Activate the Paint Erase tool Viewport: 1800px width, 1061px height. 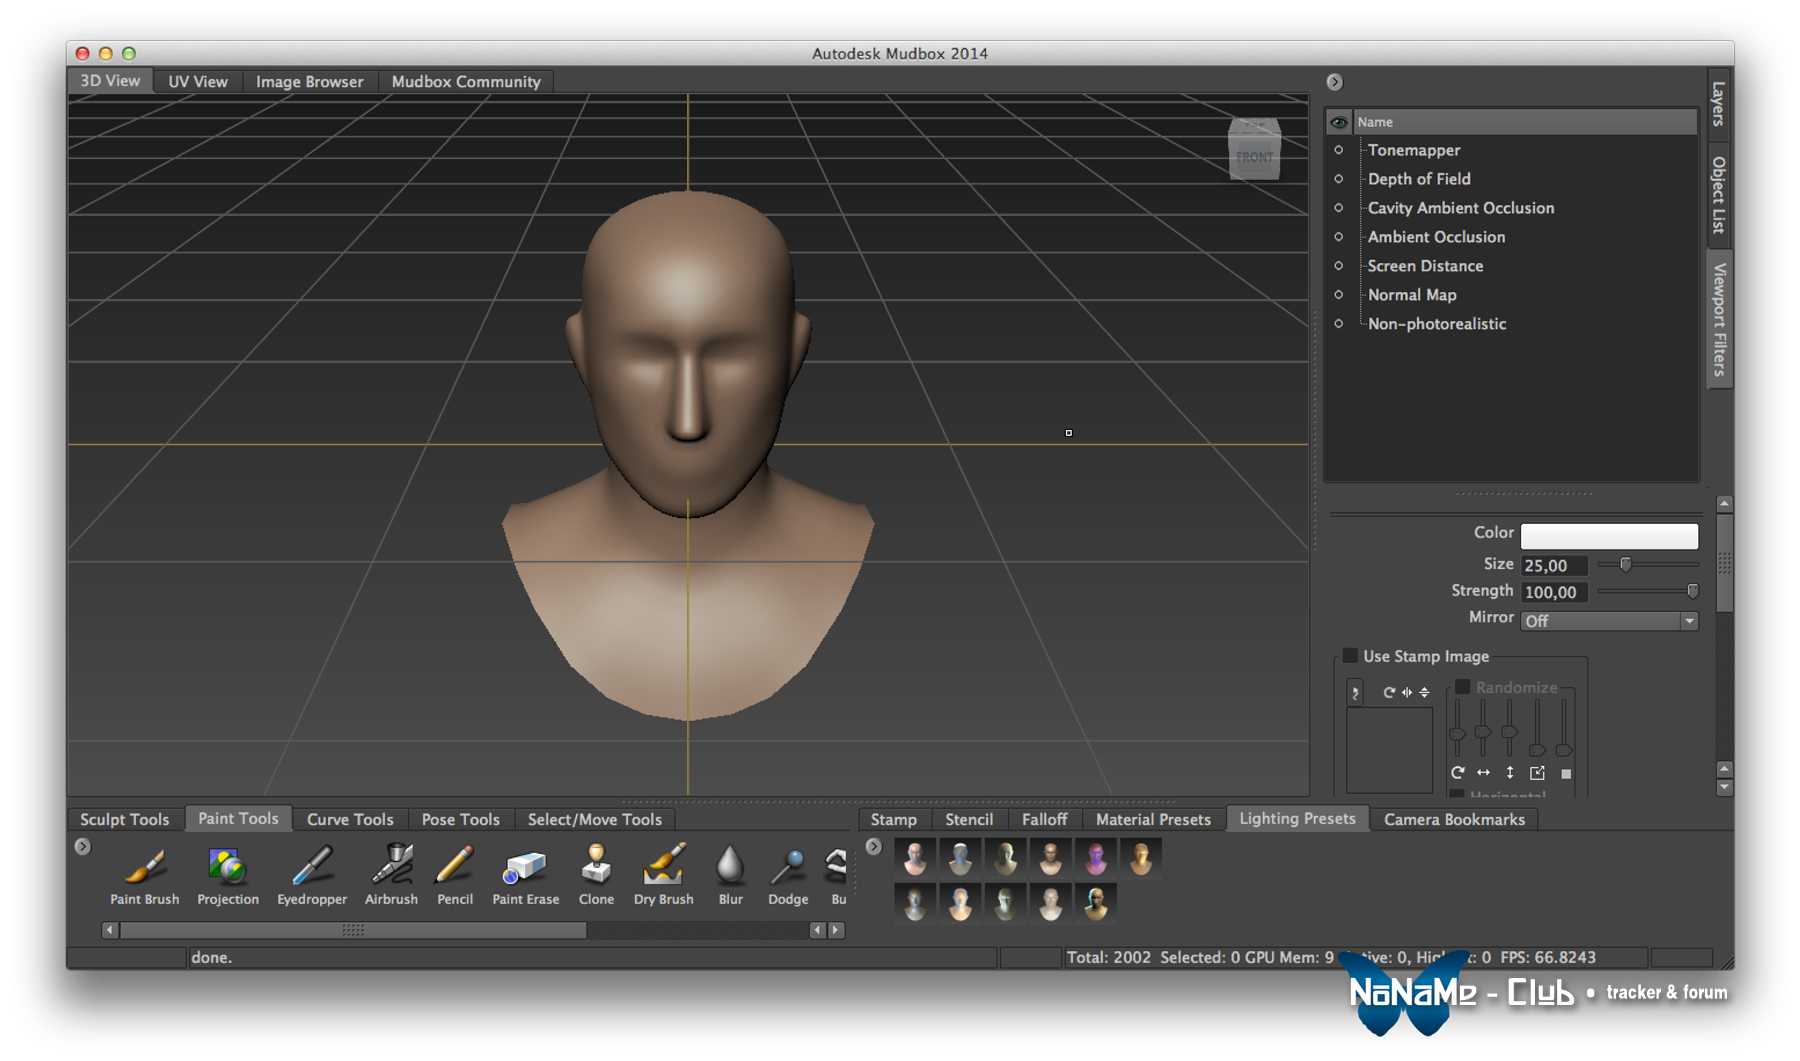click(525, 866)
